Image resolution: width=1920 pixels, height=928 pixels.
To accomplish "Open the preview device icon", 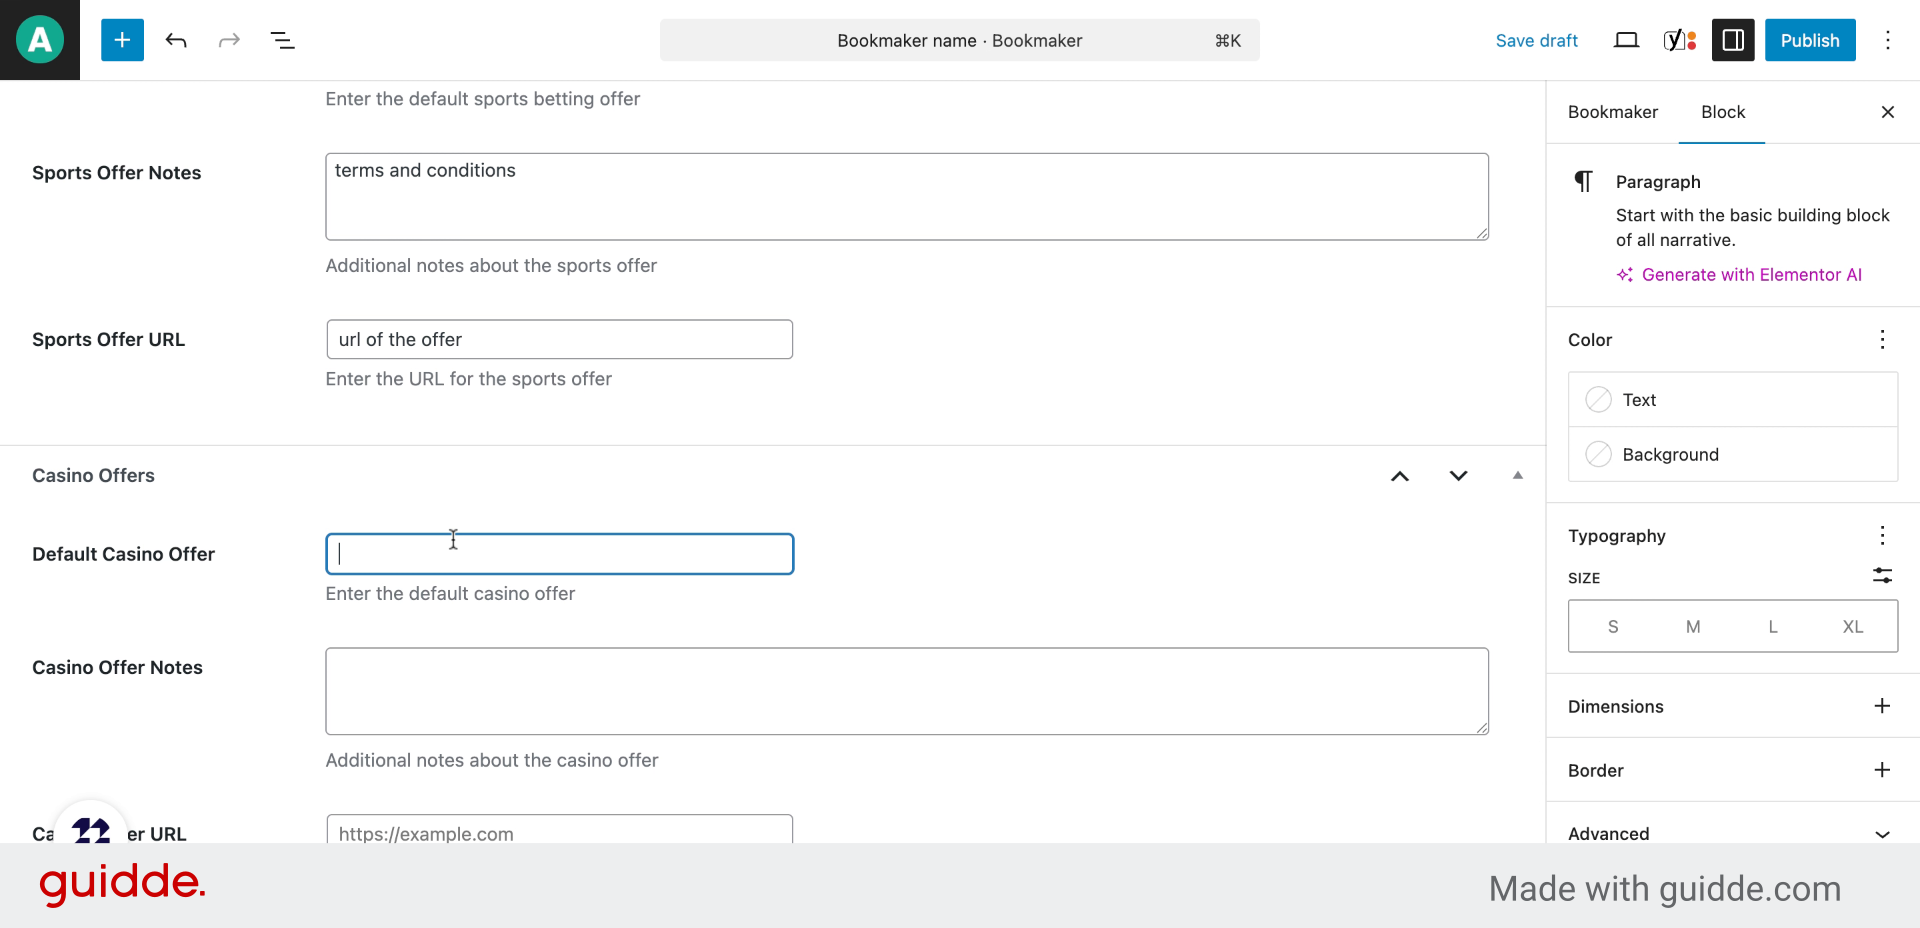I will [1626, 40].
